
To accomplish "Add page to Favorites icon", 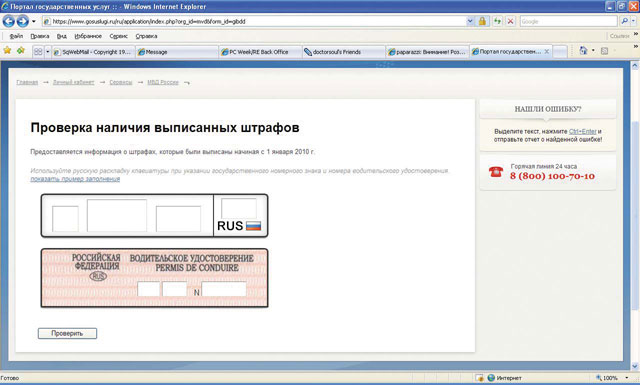I will [x=20, y=51].
